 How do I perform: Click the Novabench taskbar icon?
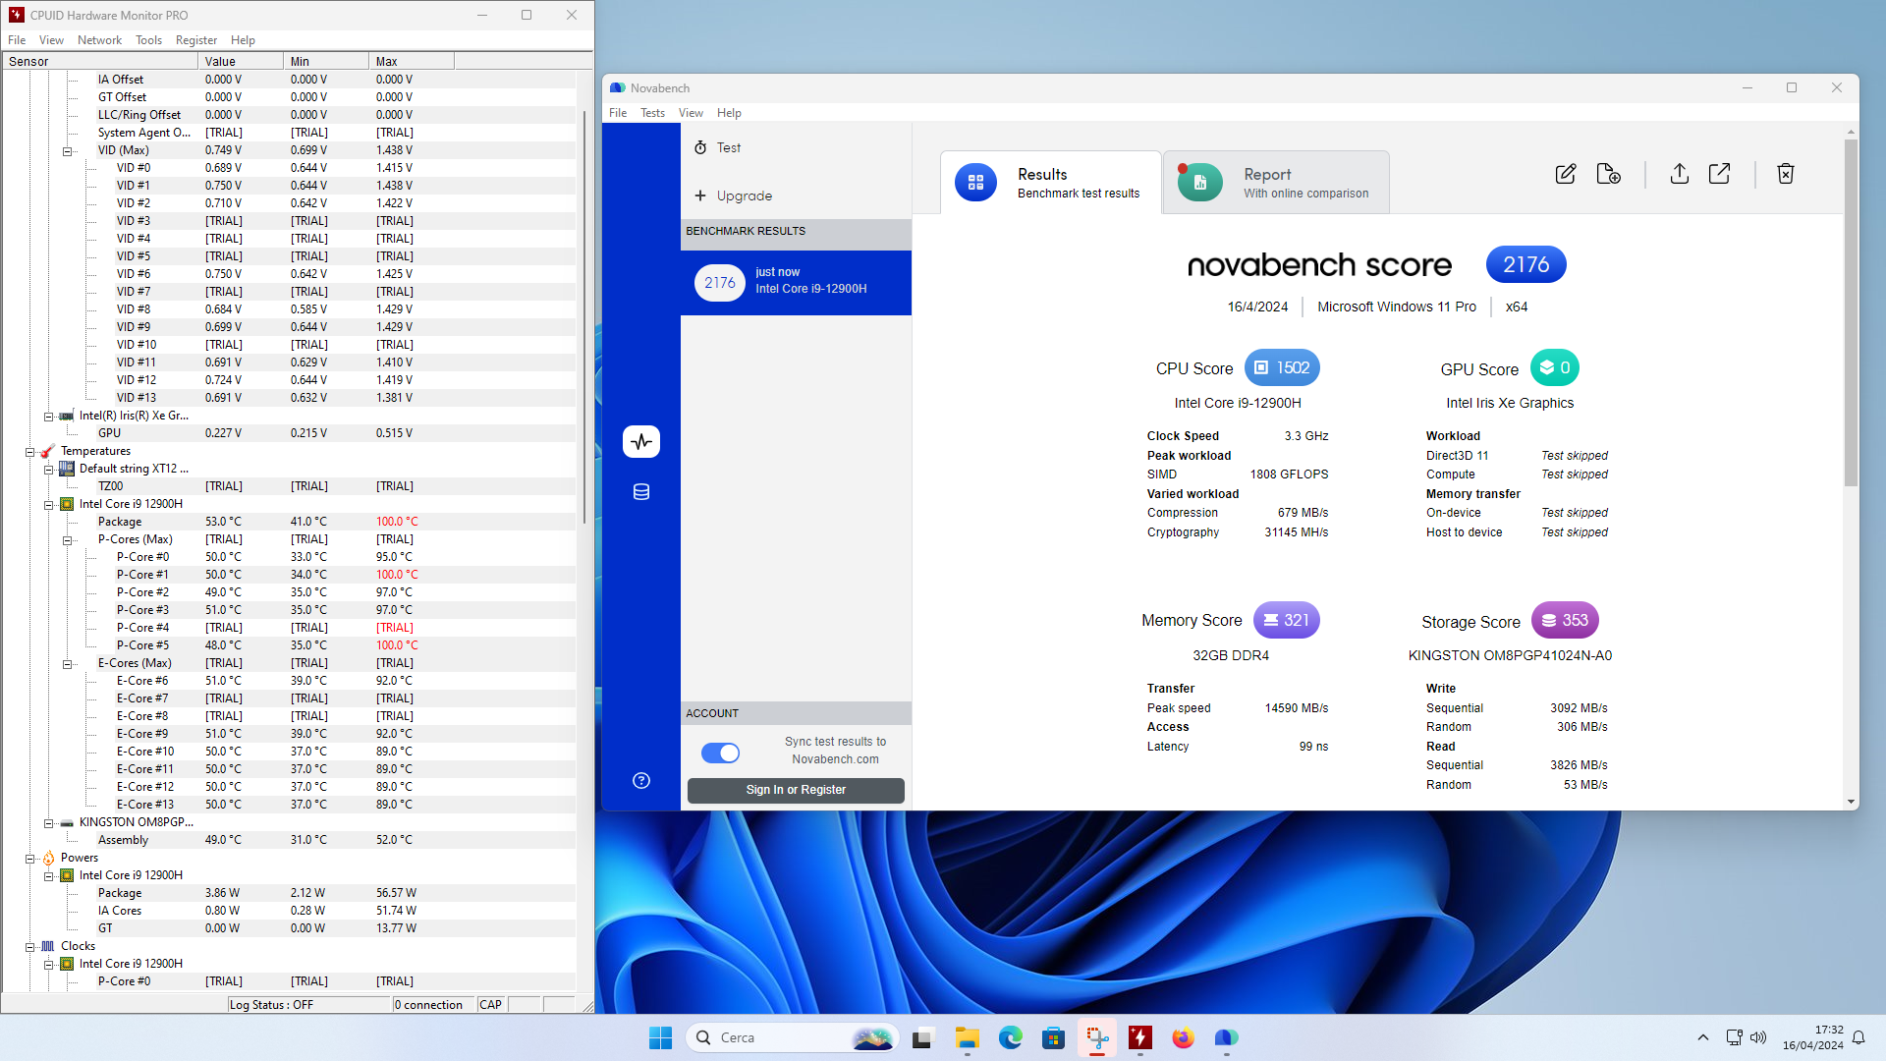(x=1226, y=1038)
